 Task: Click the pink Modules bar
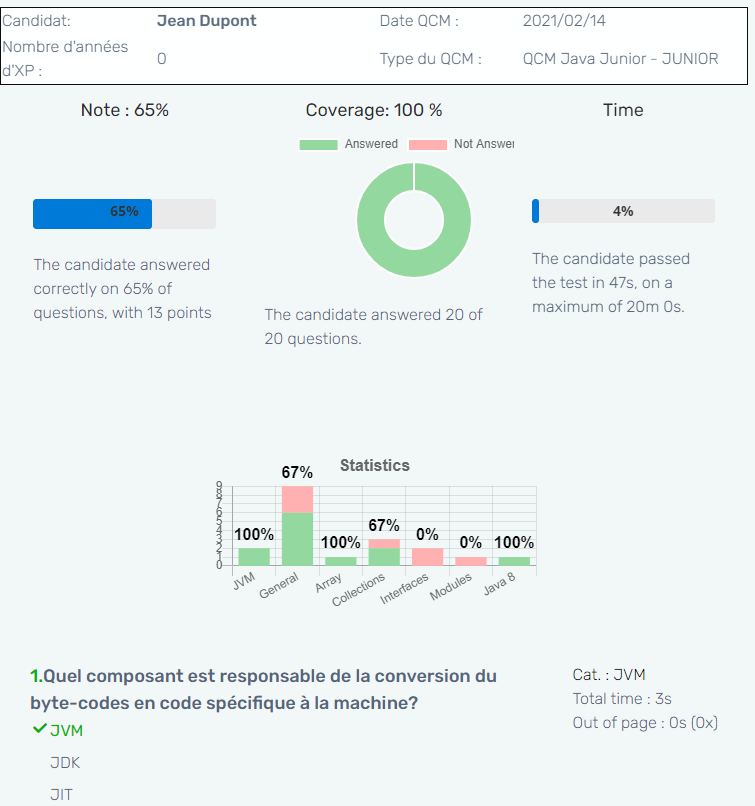[470, 561]
